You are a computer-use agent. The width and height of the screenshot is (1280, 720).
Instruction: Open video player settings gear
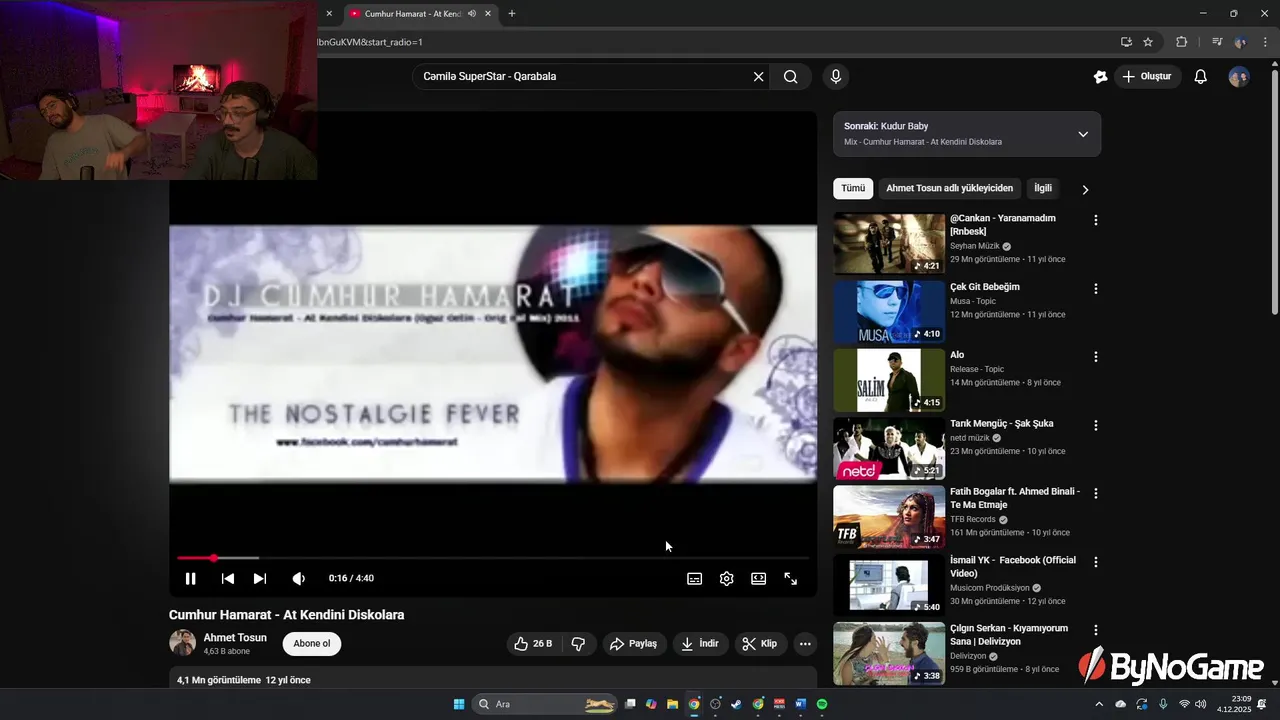coord(727,578)
